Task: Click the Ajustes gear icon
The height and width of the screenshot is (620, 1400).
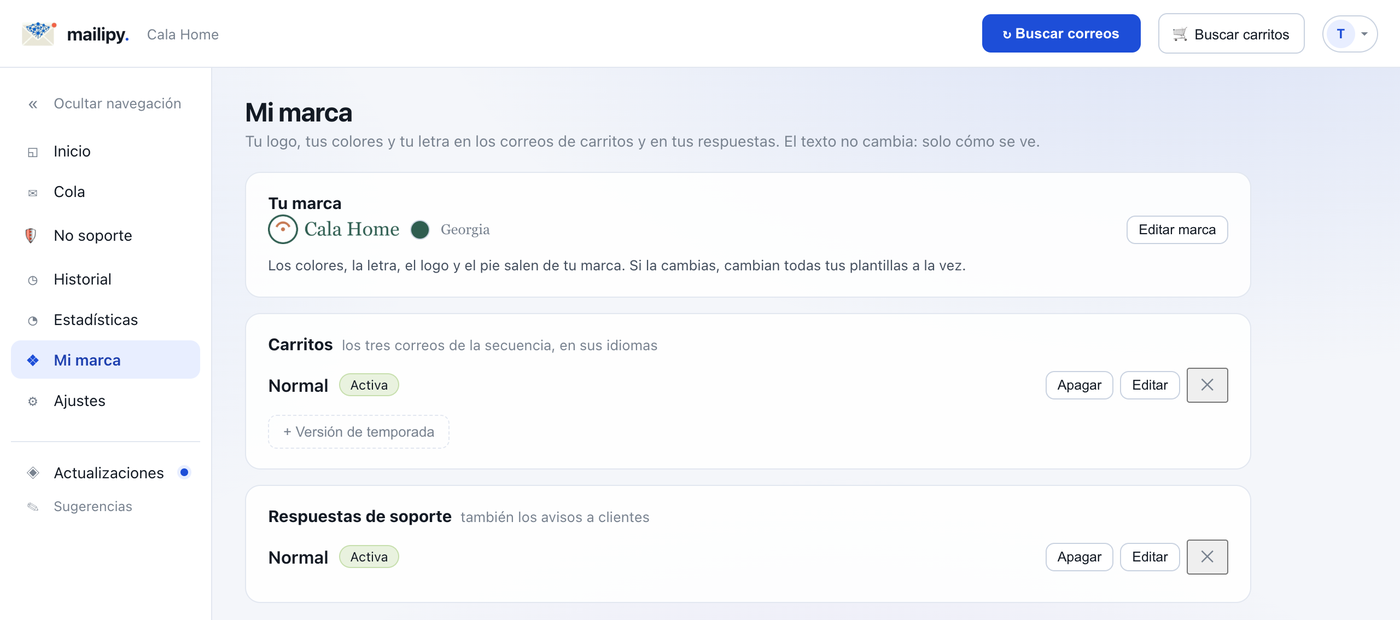Action: [x=33, y=402]
